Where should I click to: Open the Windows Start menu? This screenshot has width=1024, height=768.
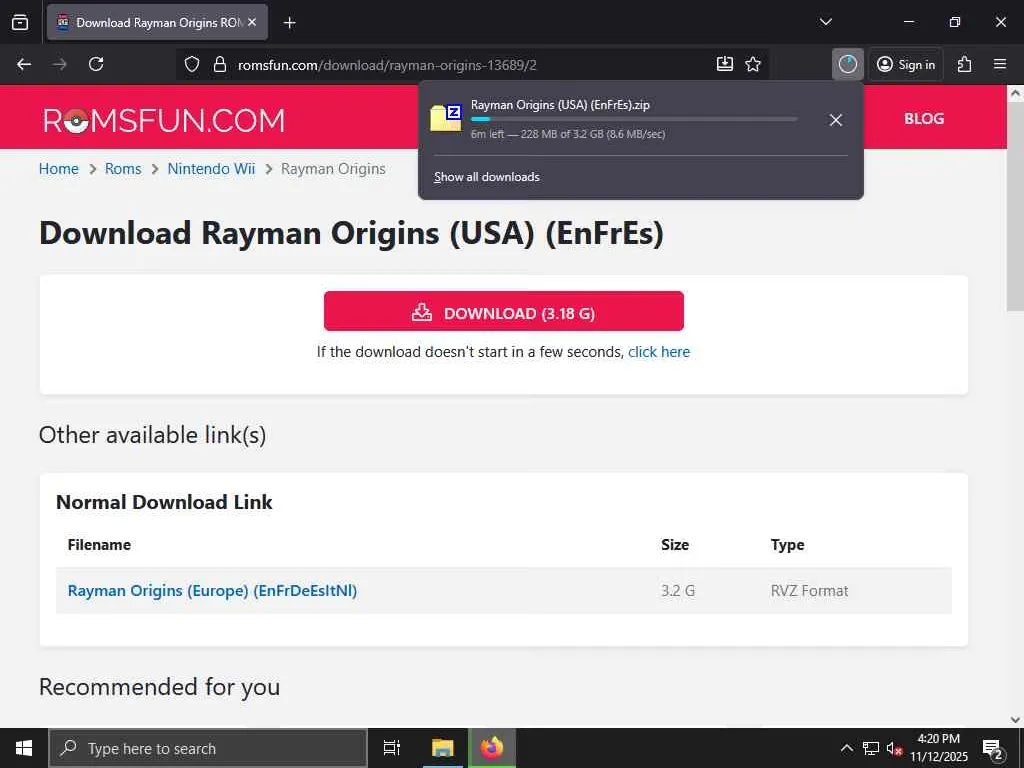pos(24,748)
